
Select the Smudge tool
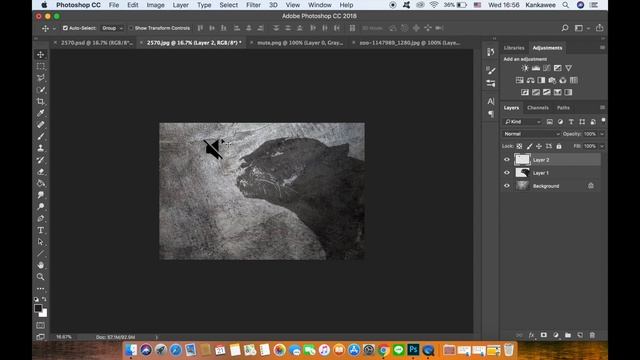tap(40, 195)
